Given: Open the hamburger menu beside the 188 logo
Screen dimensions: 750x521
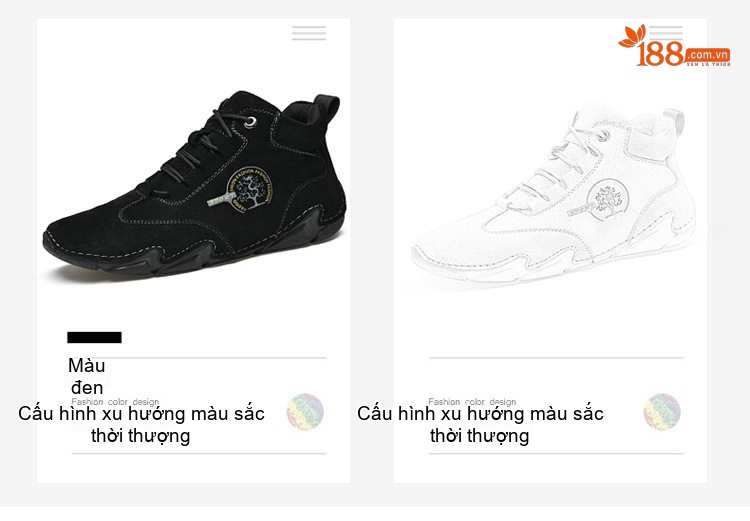Looking at the screenshot, I should [666, 32].
